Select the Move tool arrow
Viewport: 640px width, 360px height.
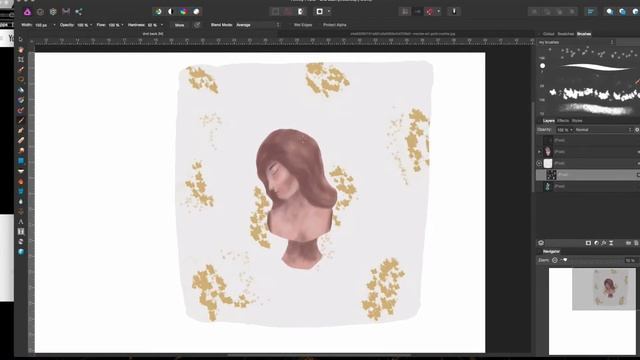coord(21,40)
